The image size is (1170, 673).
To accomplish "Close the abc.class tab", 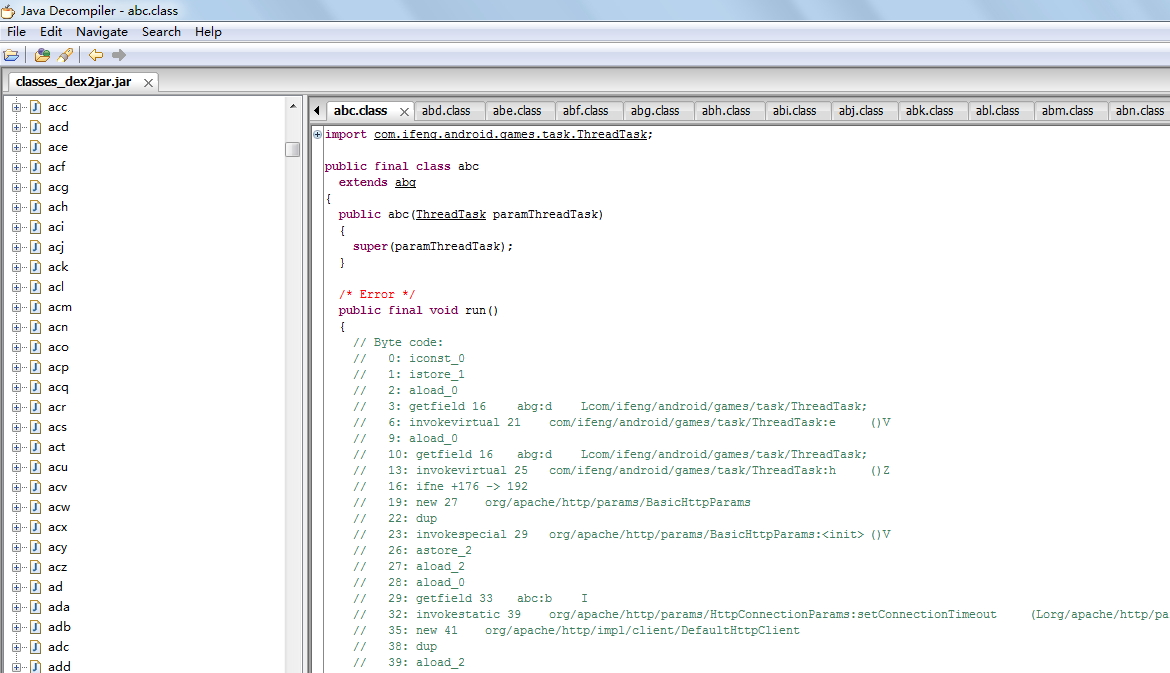I will coord(404,111).
